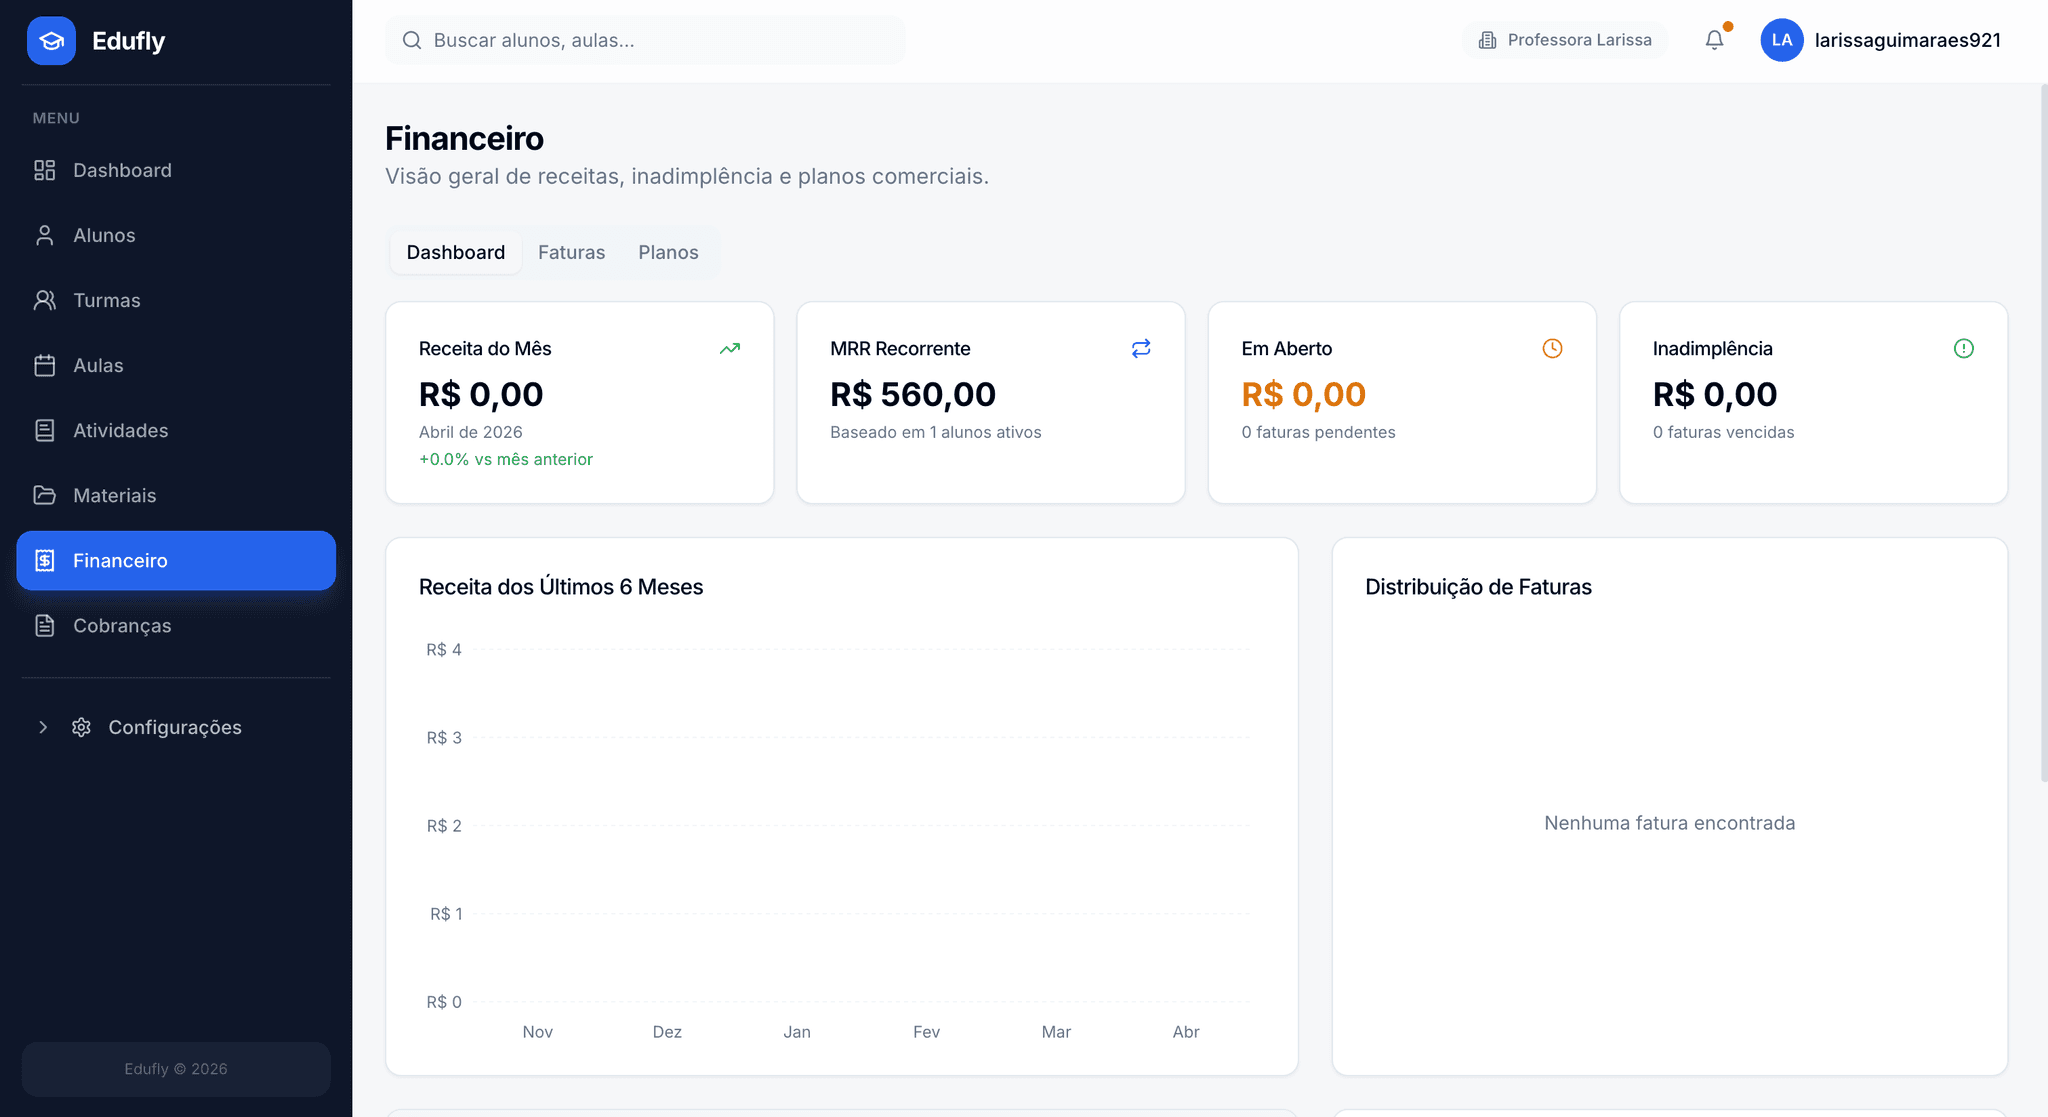This screenshot has height=1117, width=2048.
Task: Click the Edufly graduation cap logo
Action: (51, 40)
